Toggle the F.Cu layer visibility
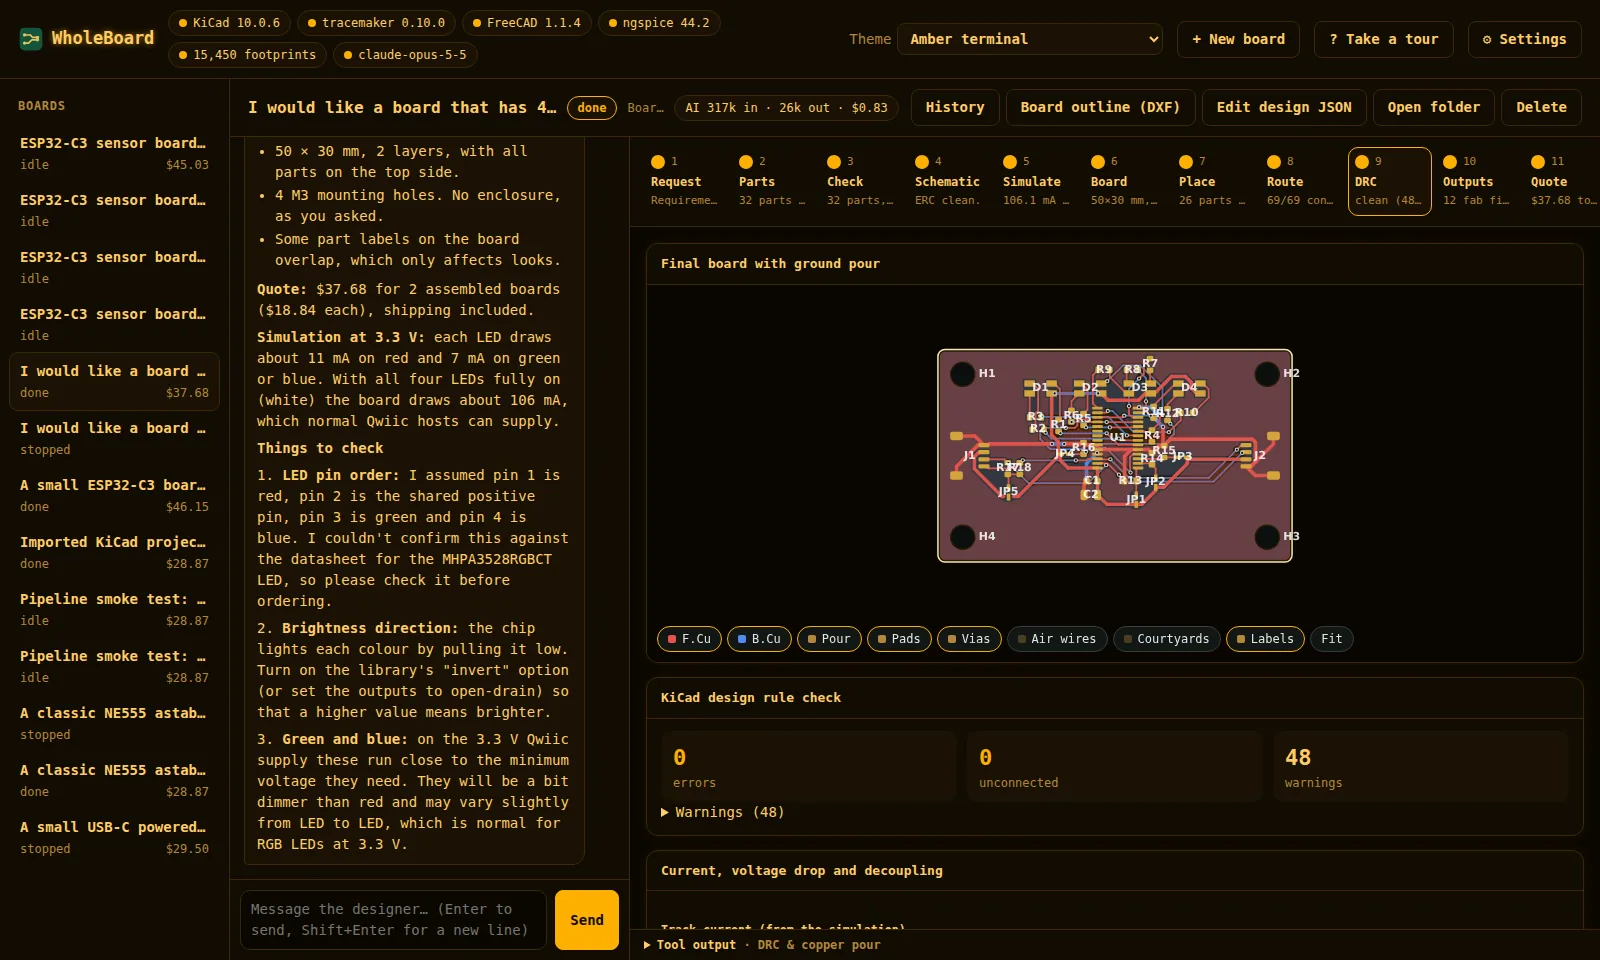 tap(689, 639)
